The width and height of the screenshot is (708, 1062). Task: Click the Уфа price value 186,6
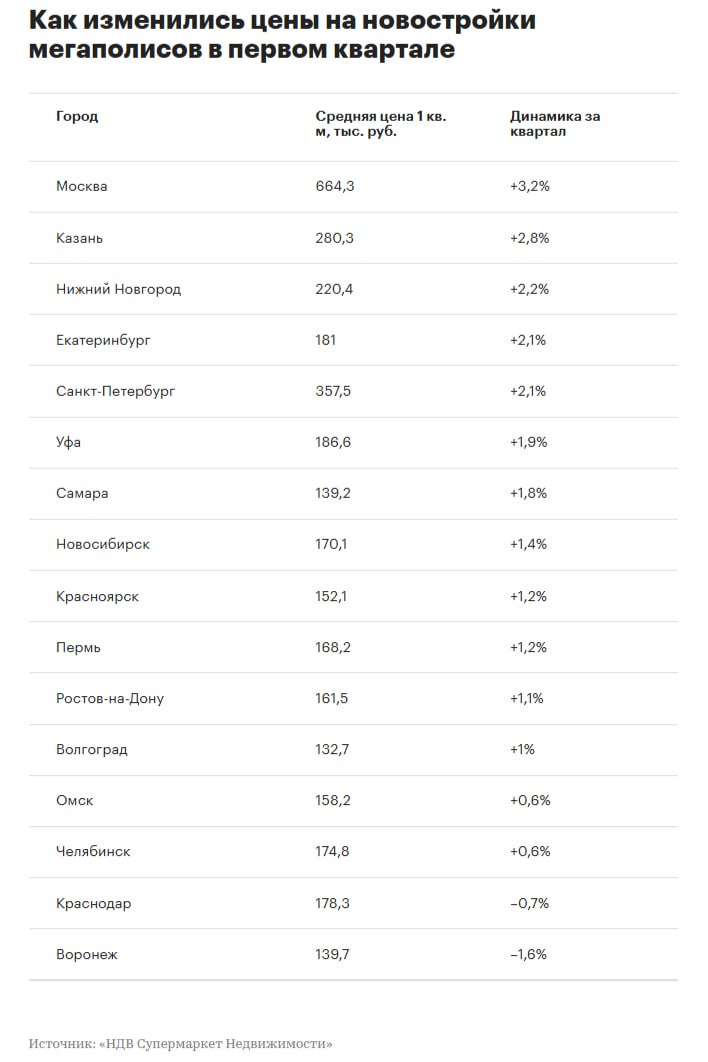(x=333, y=442)
